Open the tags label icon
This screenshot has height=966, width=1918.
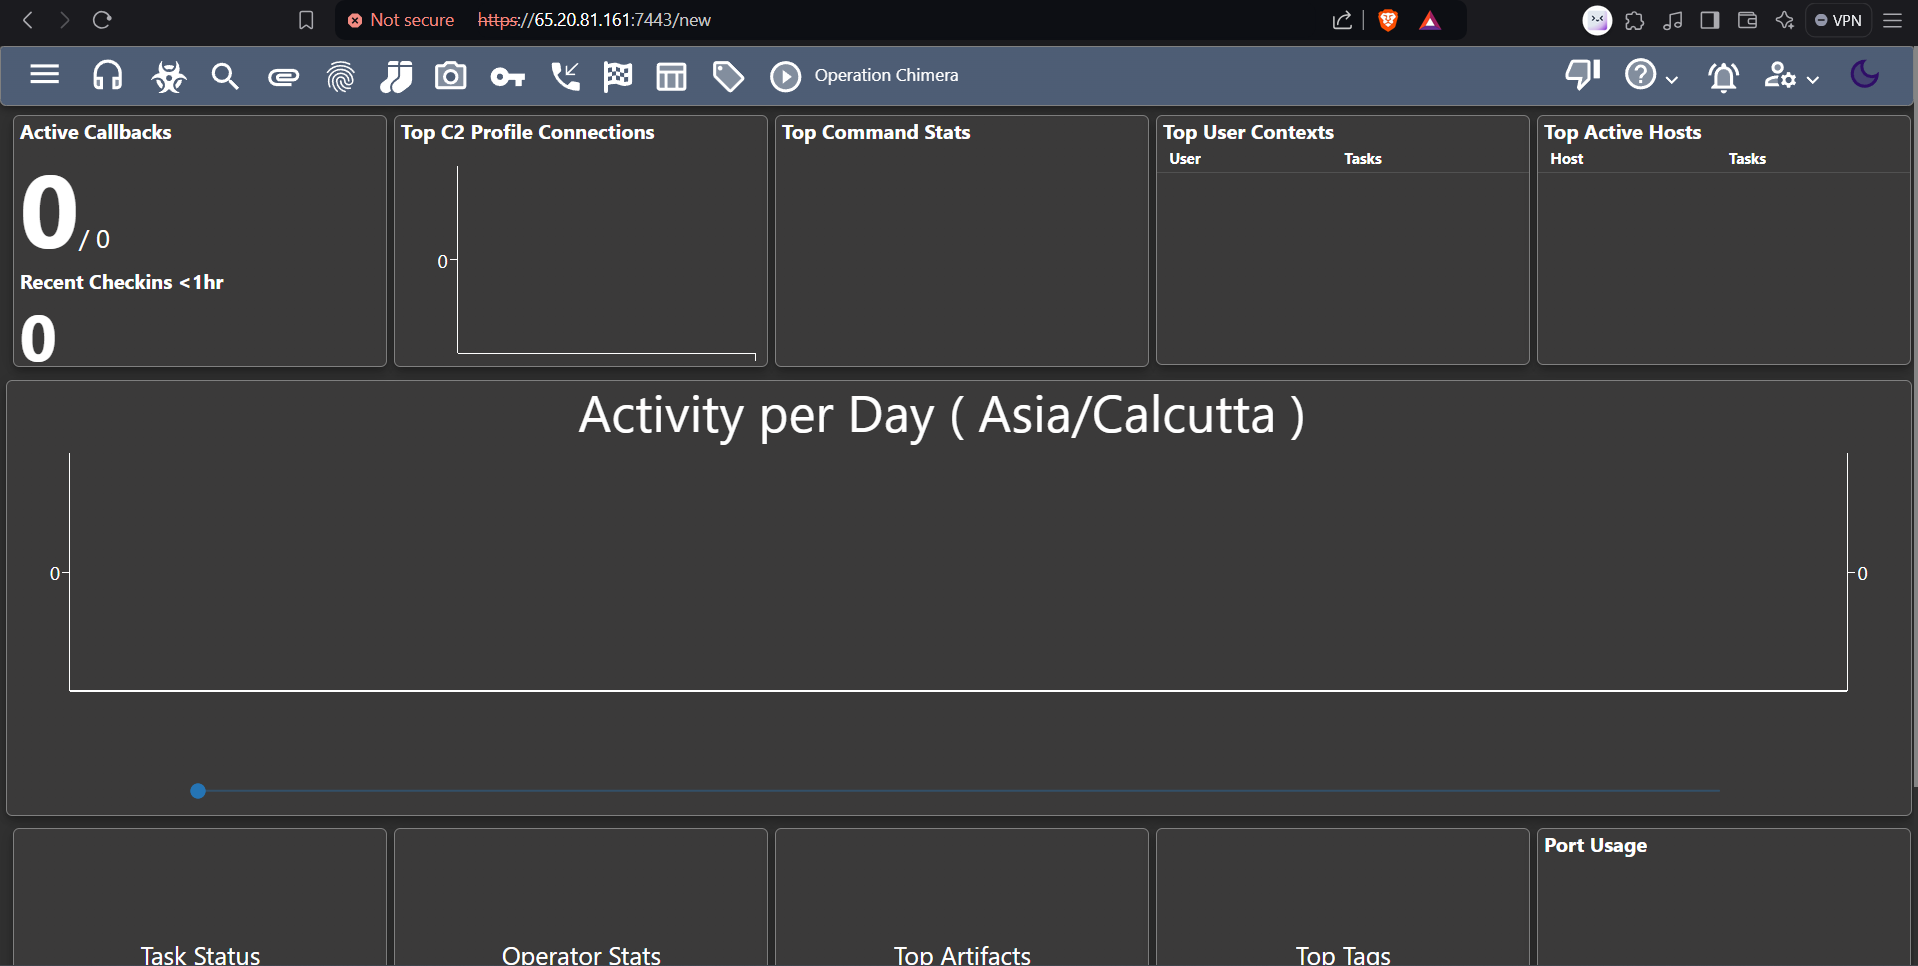(728, 76)
